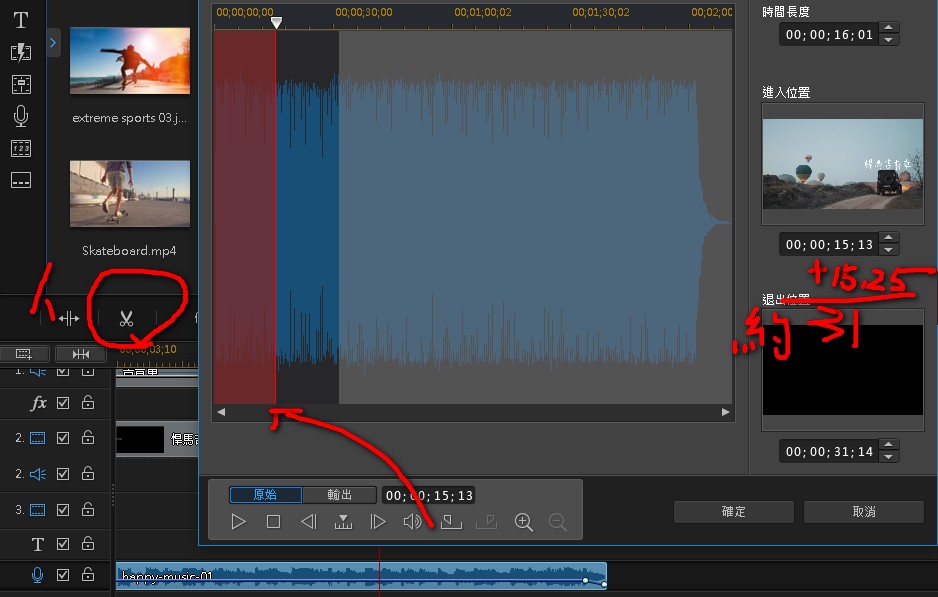Click the video track 2 icon
938x597 pixels.
(38, 438)
